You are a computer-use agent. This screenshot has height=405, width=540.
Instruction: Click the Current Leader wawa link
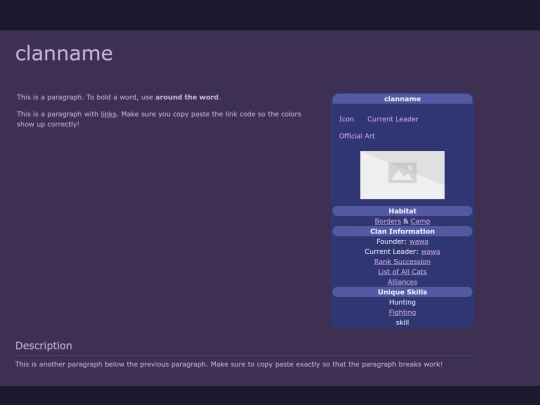tap(430, 252)
